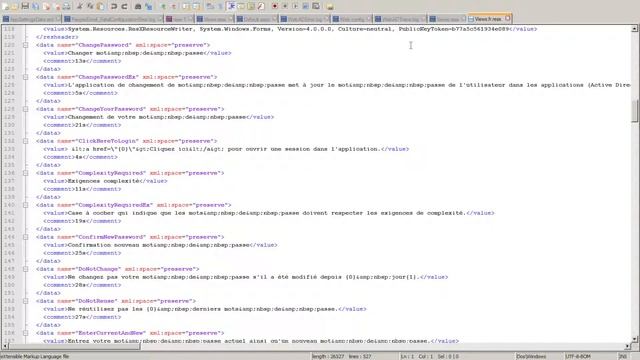
Task: Collapse the ClickHereToLogin data block
Action: [x=25, y=141]
